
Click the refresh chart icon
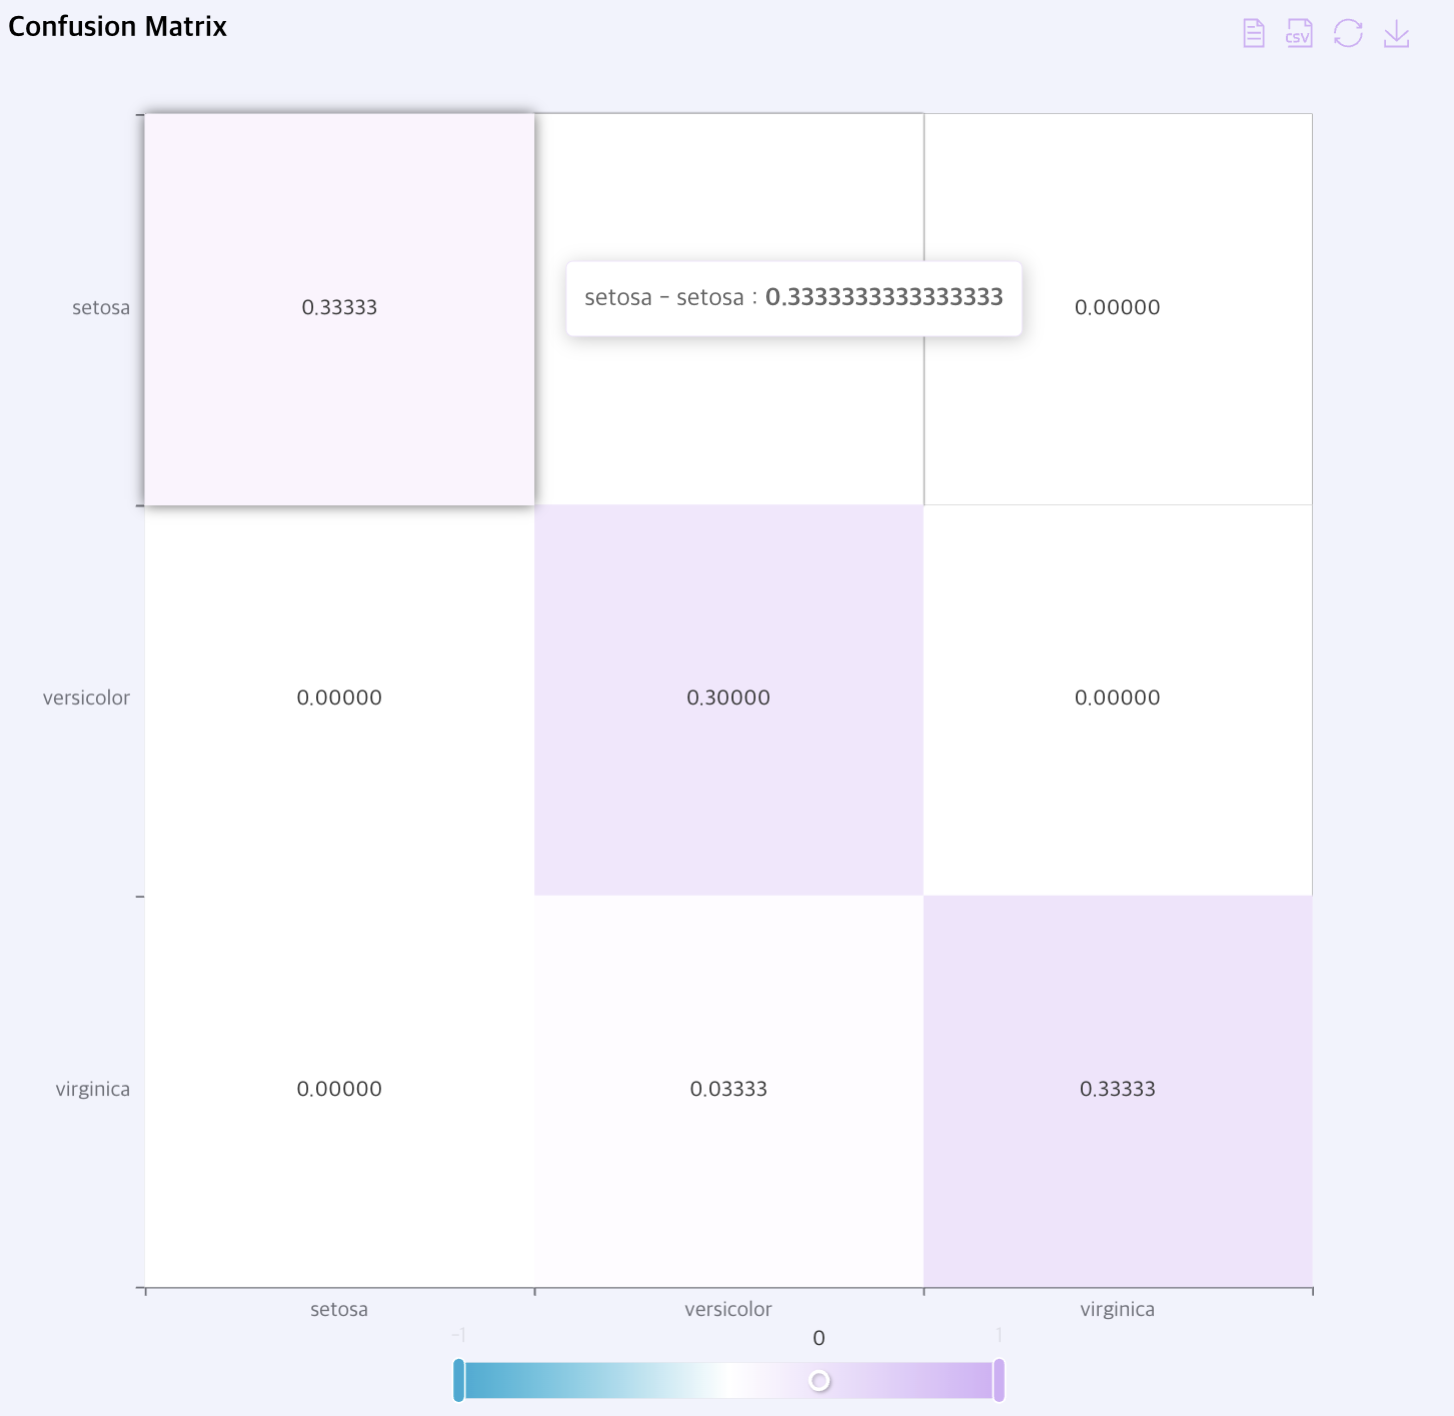[x=1348, y=33]
